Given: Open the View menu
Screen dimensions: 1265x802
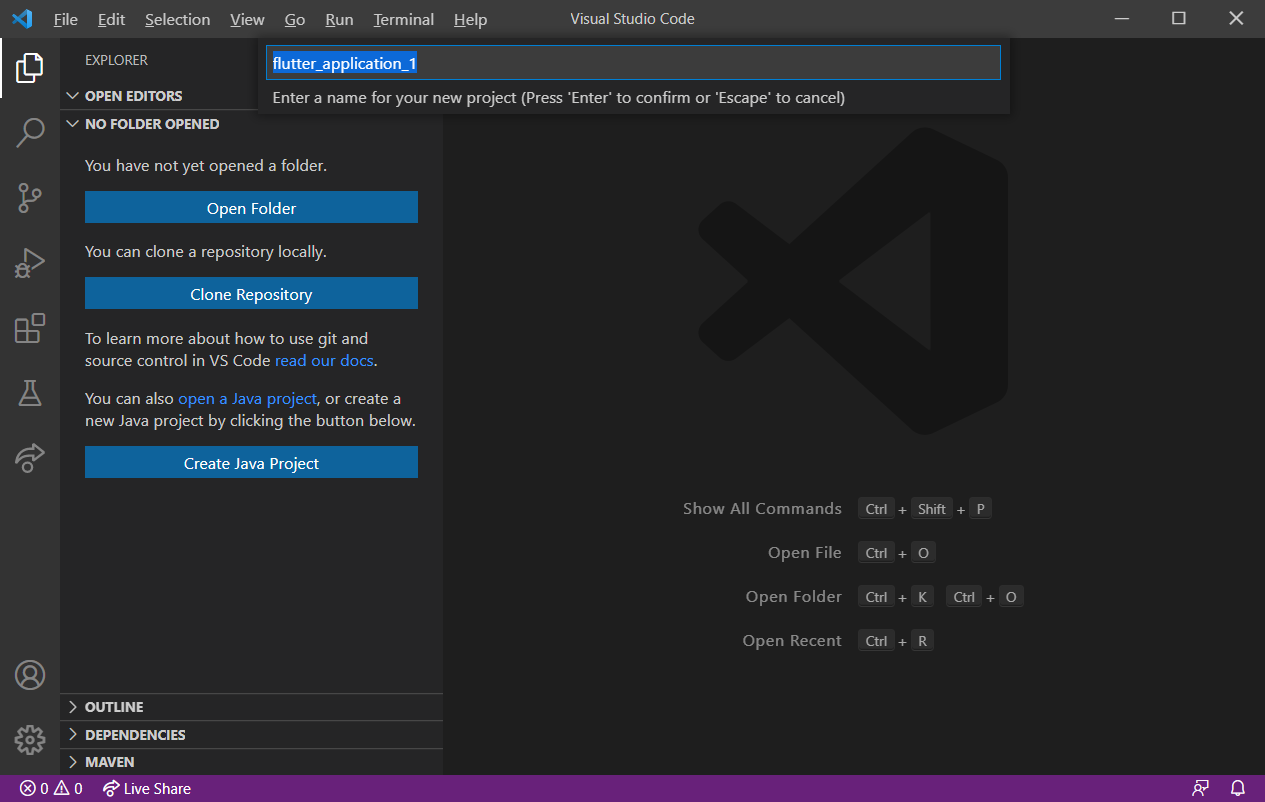Looking at the screenshot, I should 247,19.
